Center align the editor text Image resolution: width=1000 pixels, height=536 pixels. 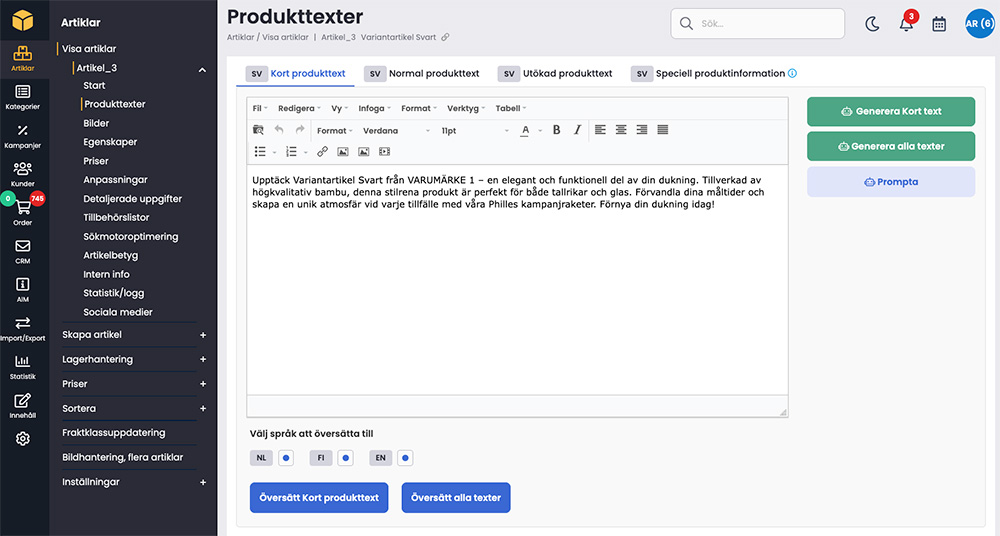click(x=621, y=130)
